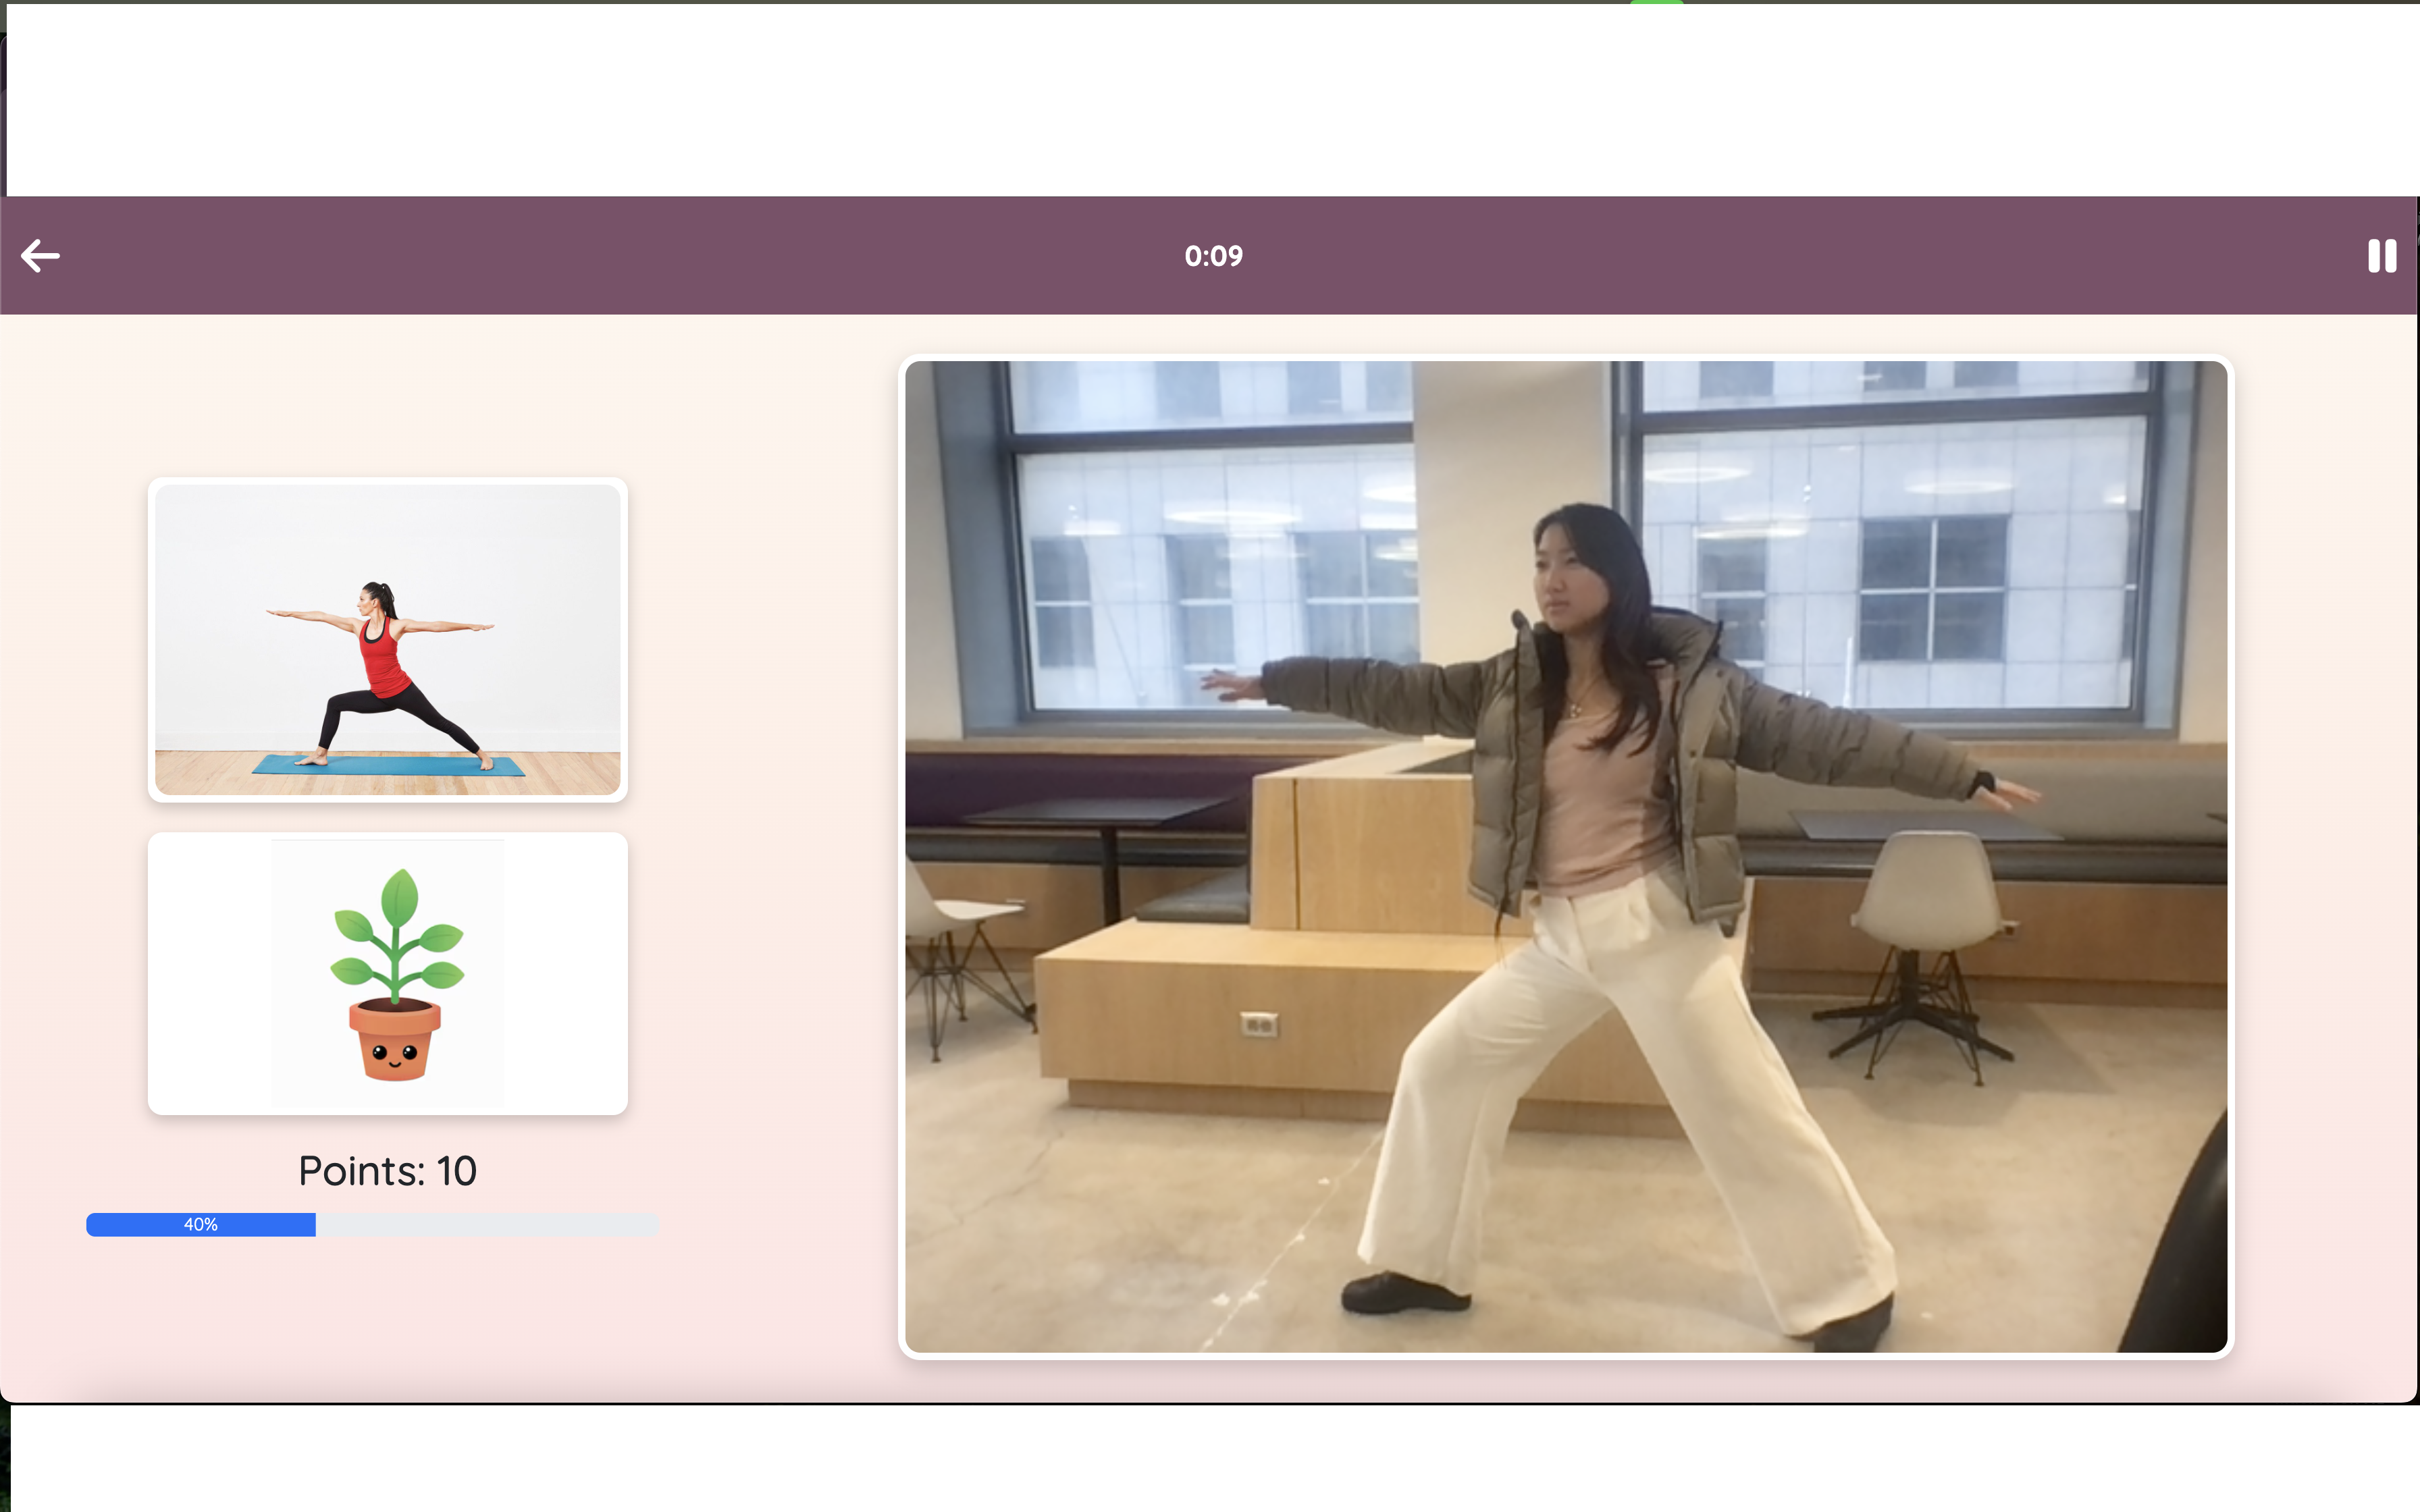Click the 0:09 countdown timer
Screen dimensions: 2420x1512
[1213, 256]
